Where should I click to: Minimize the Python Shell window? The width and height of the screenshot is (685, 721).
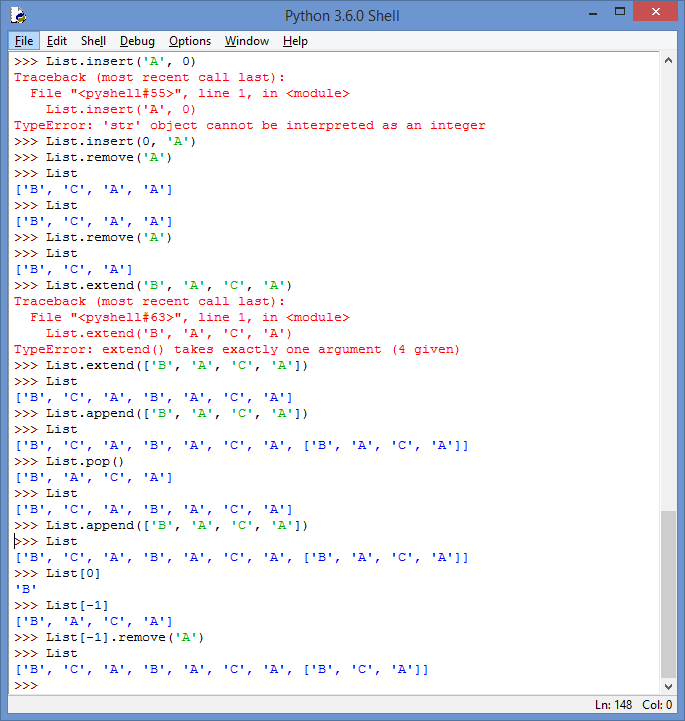tap(593, 14)
